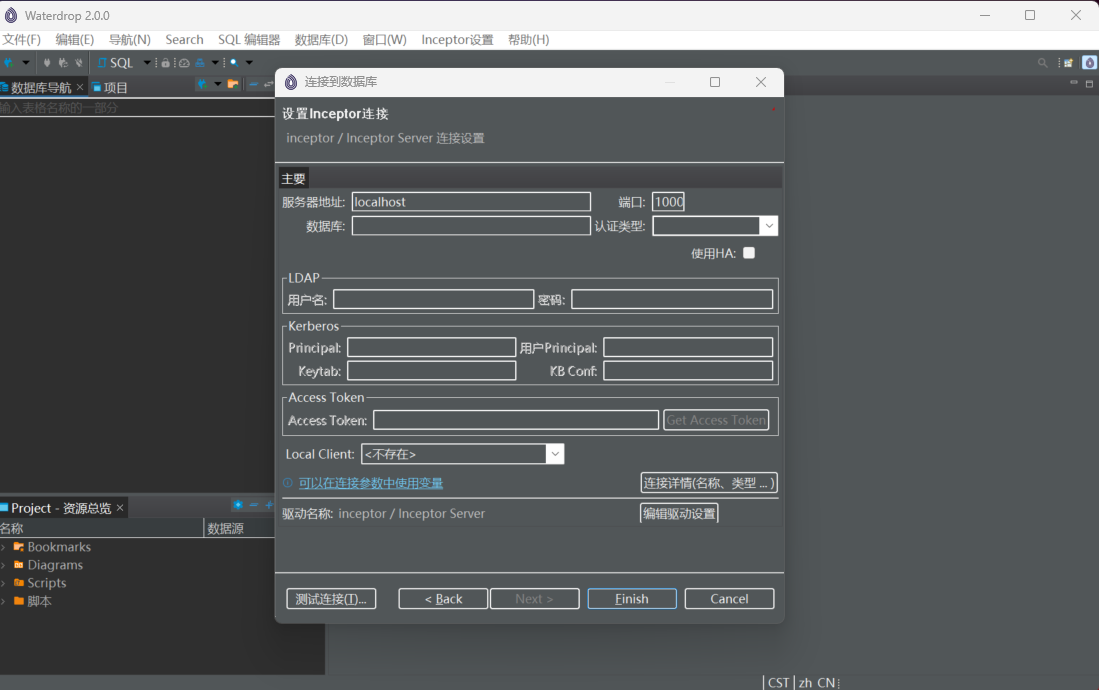Expand the Diagrams tree node
This screenshot has height=690, width=1099.
(x=4, y=565)
